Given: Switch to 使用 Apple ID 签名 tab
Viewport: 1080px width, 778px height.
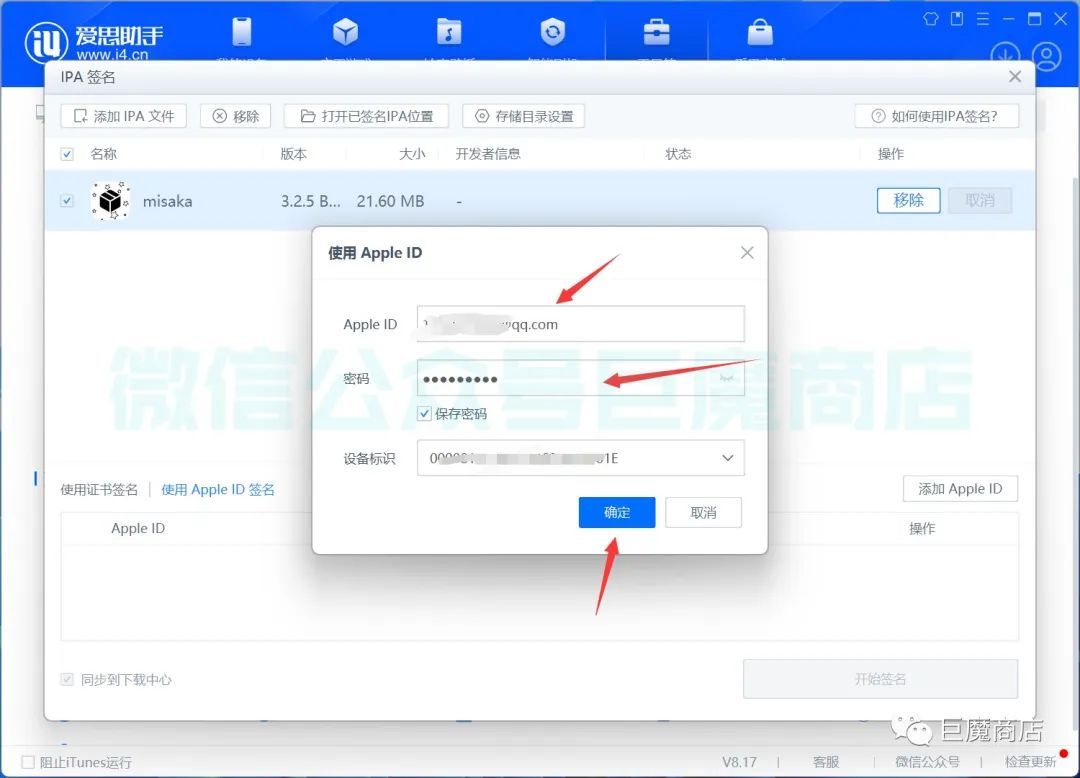Looking at the screenshot, I should [218, 490].
